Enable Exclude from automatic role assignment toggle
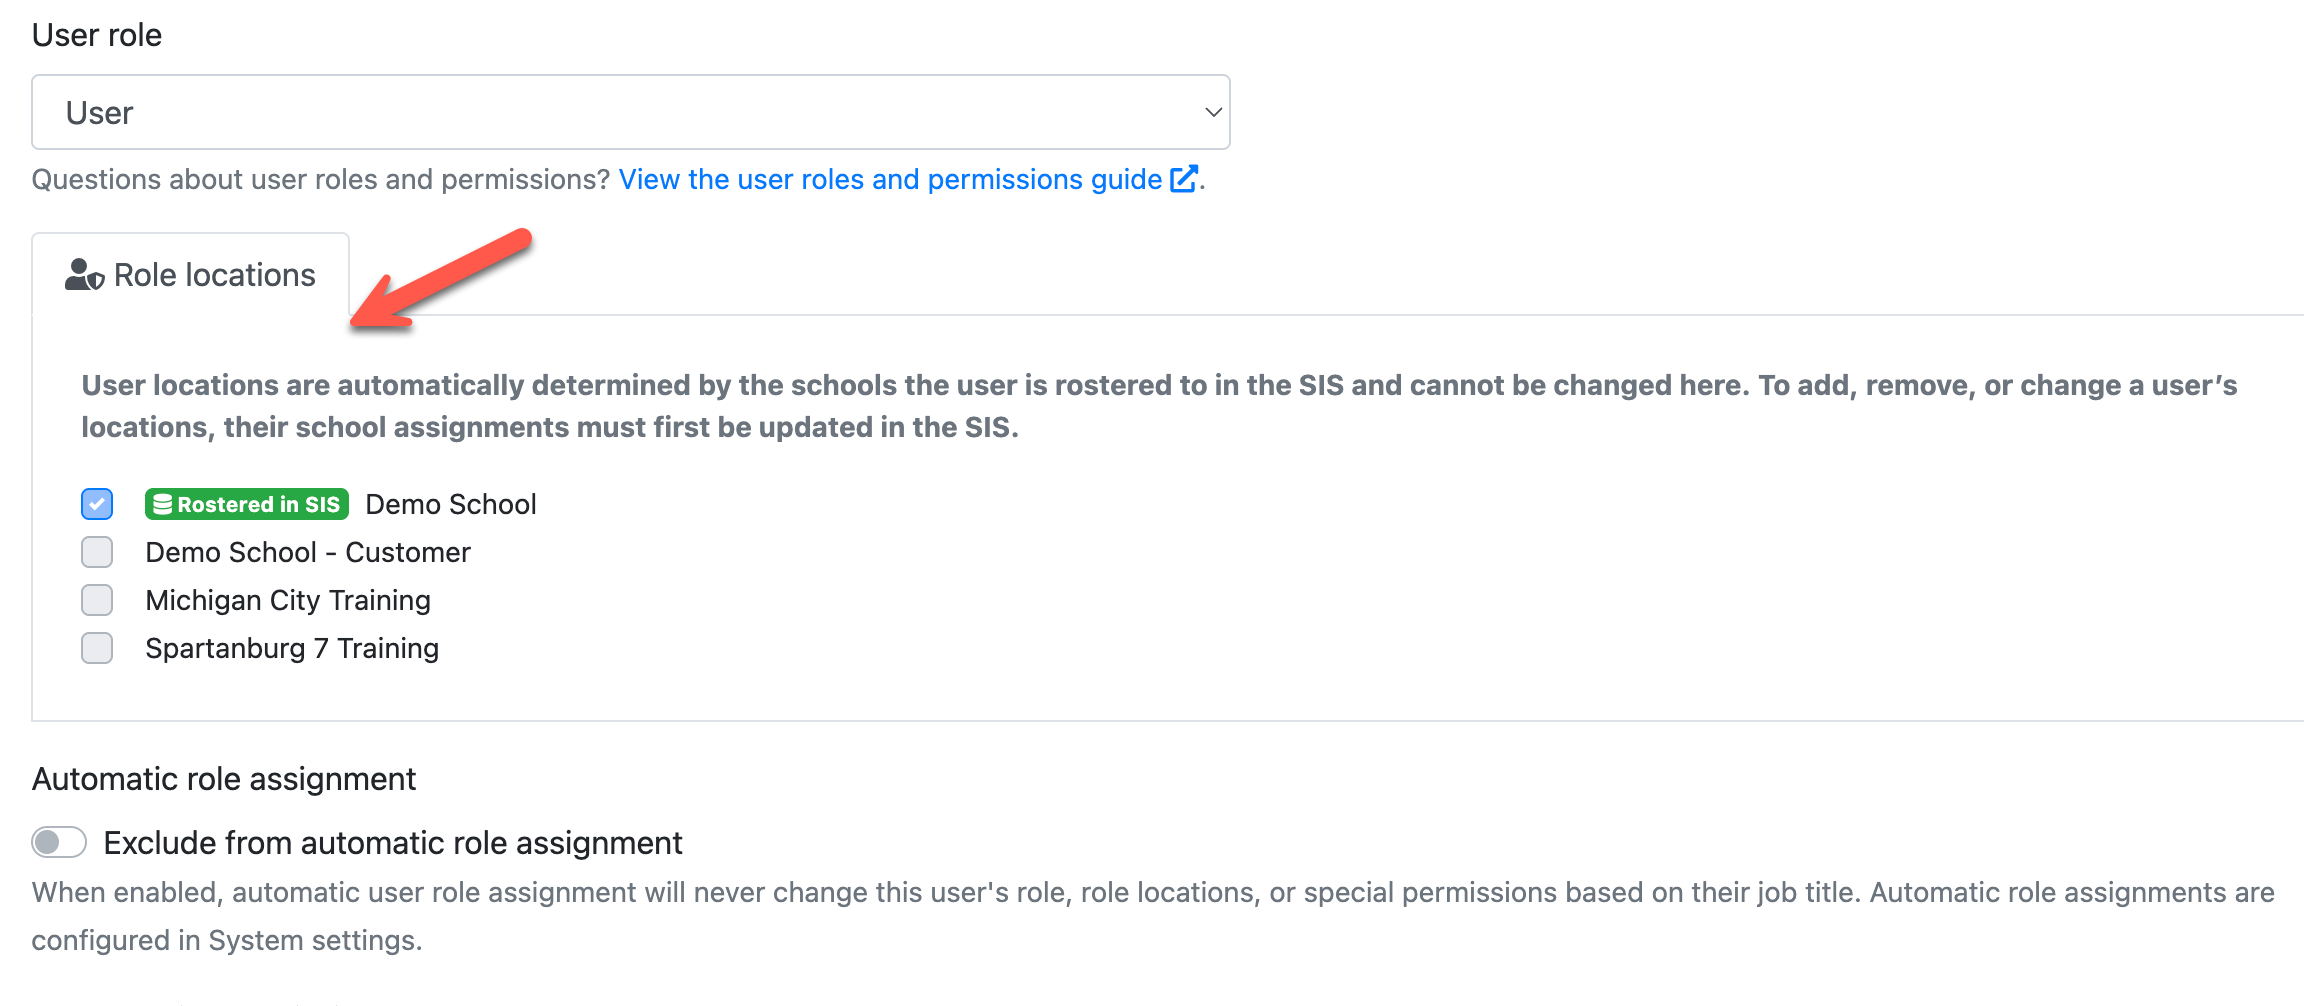The width and height of the screenshot is (2304, 1006). point(59,842)
